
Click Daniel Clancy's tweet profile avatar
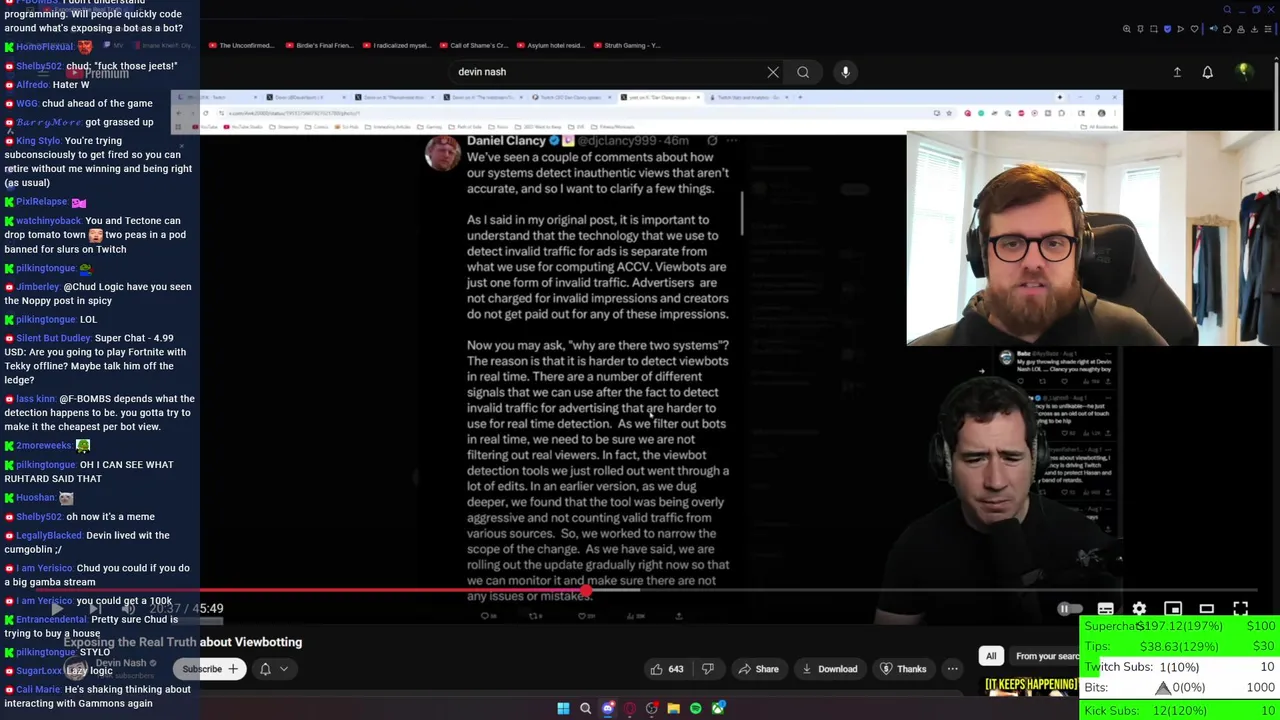[443, 153]
